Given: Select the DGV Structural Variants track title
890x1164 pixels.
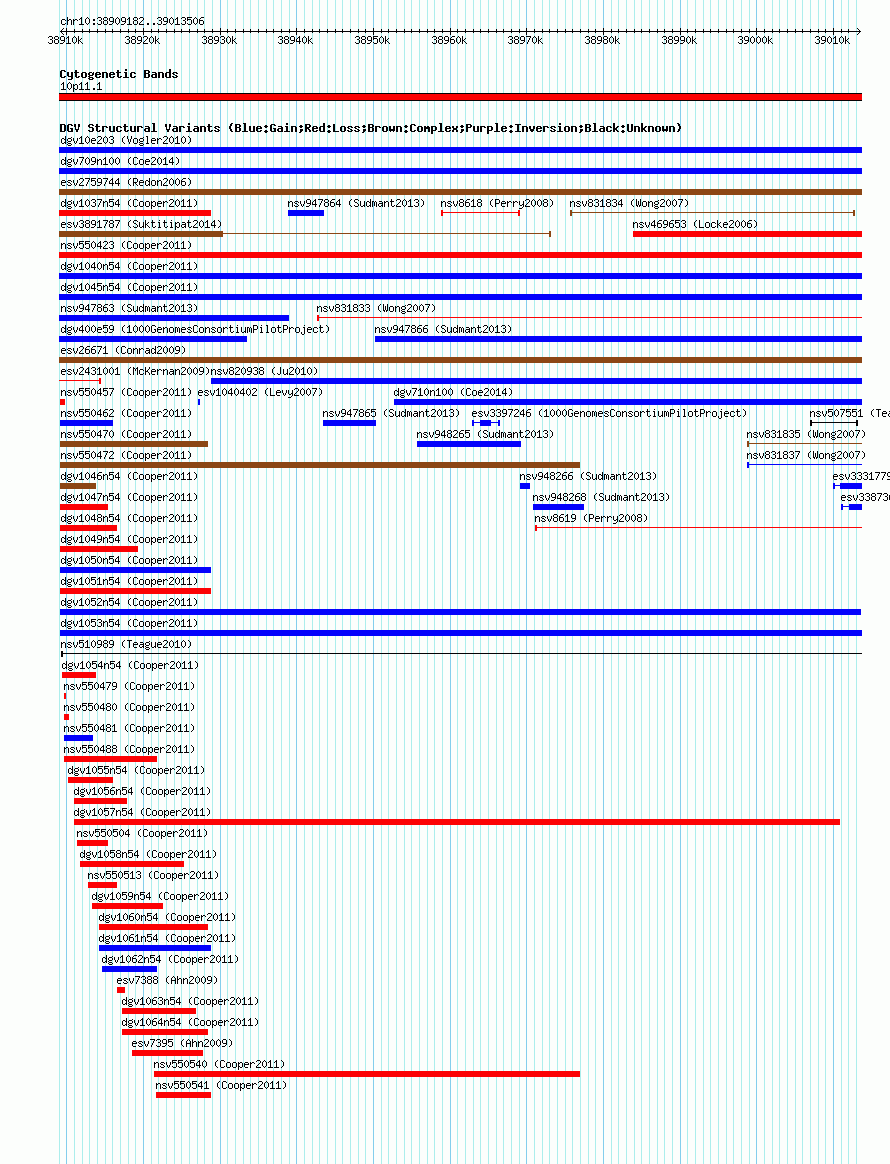Looking at the screenshot, I should click(370, 128).
